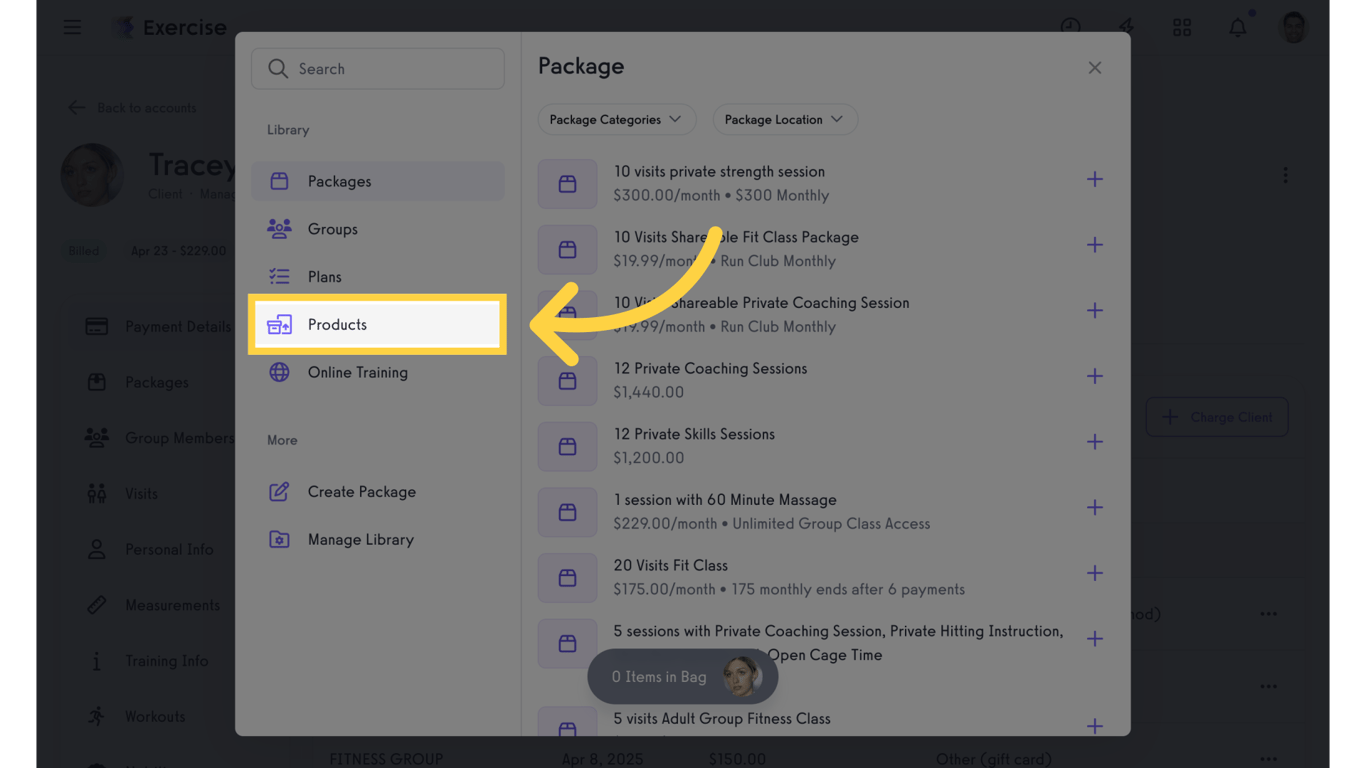Open the Products library section

(x=378, y=324)
